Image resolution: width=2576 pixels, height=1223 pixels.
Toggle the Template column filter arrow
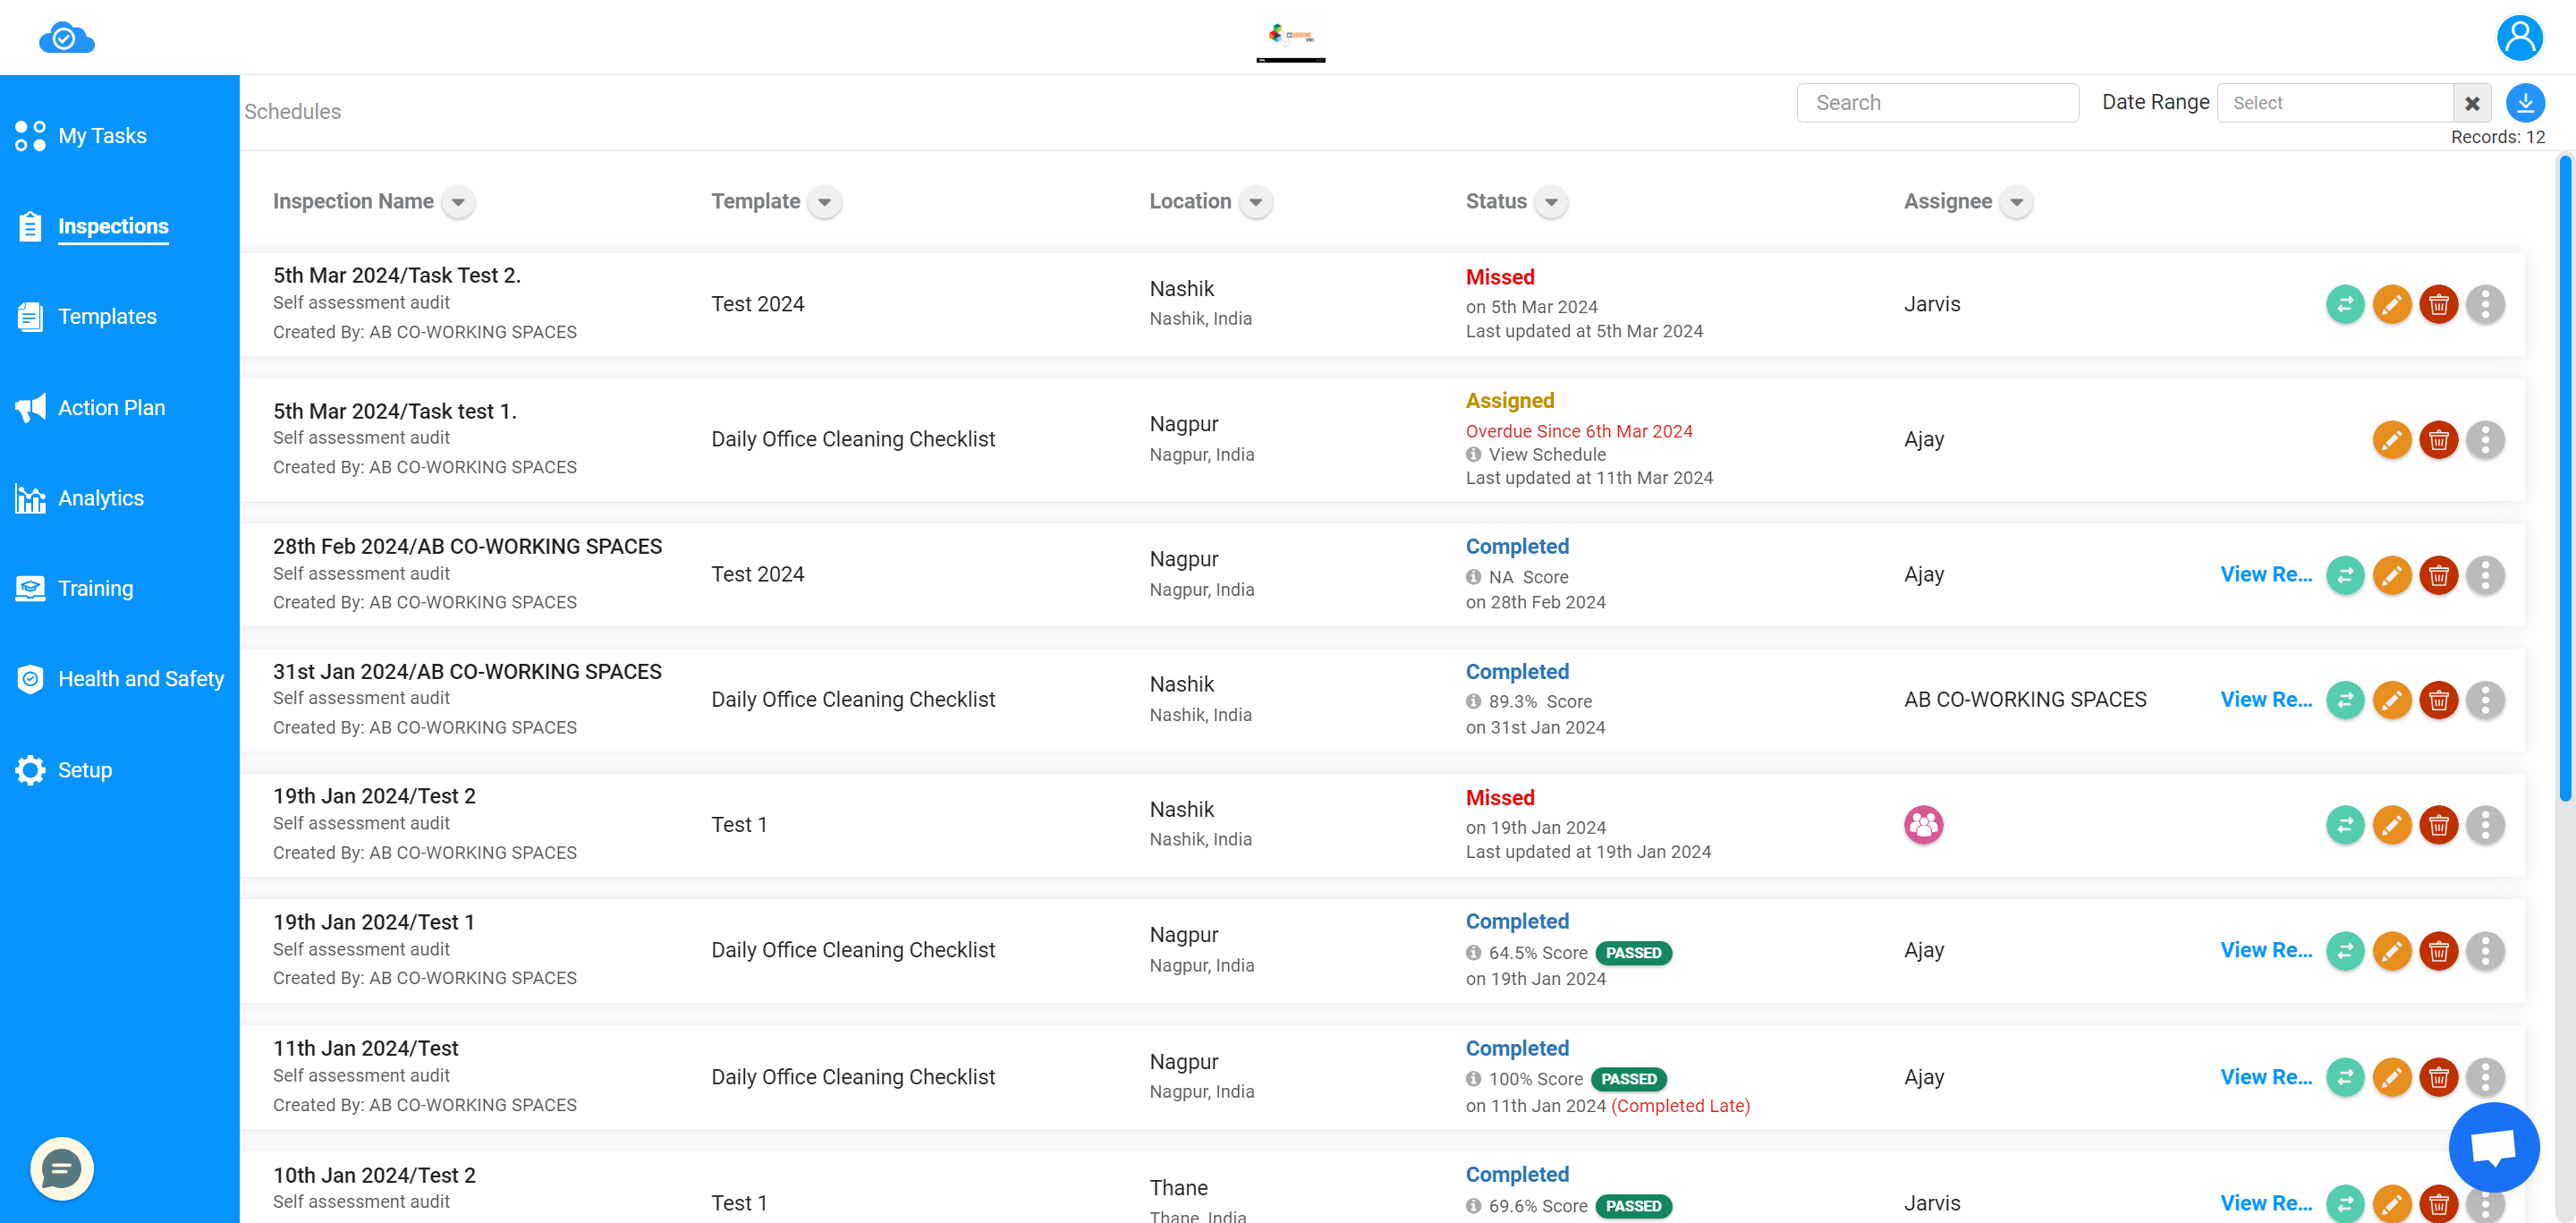(x=825, y=202)
